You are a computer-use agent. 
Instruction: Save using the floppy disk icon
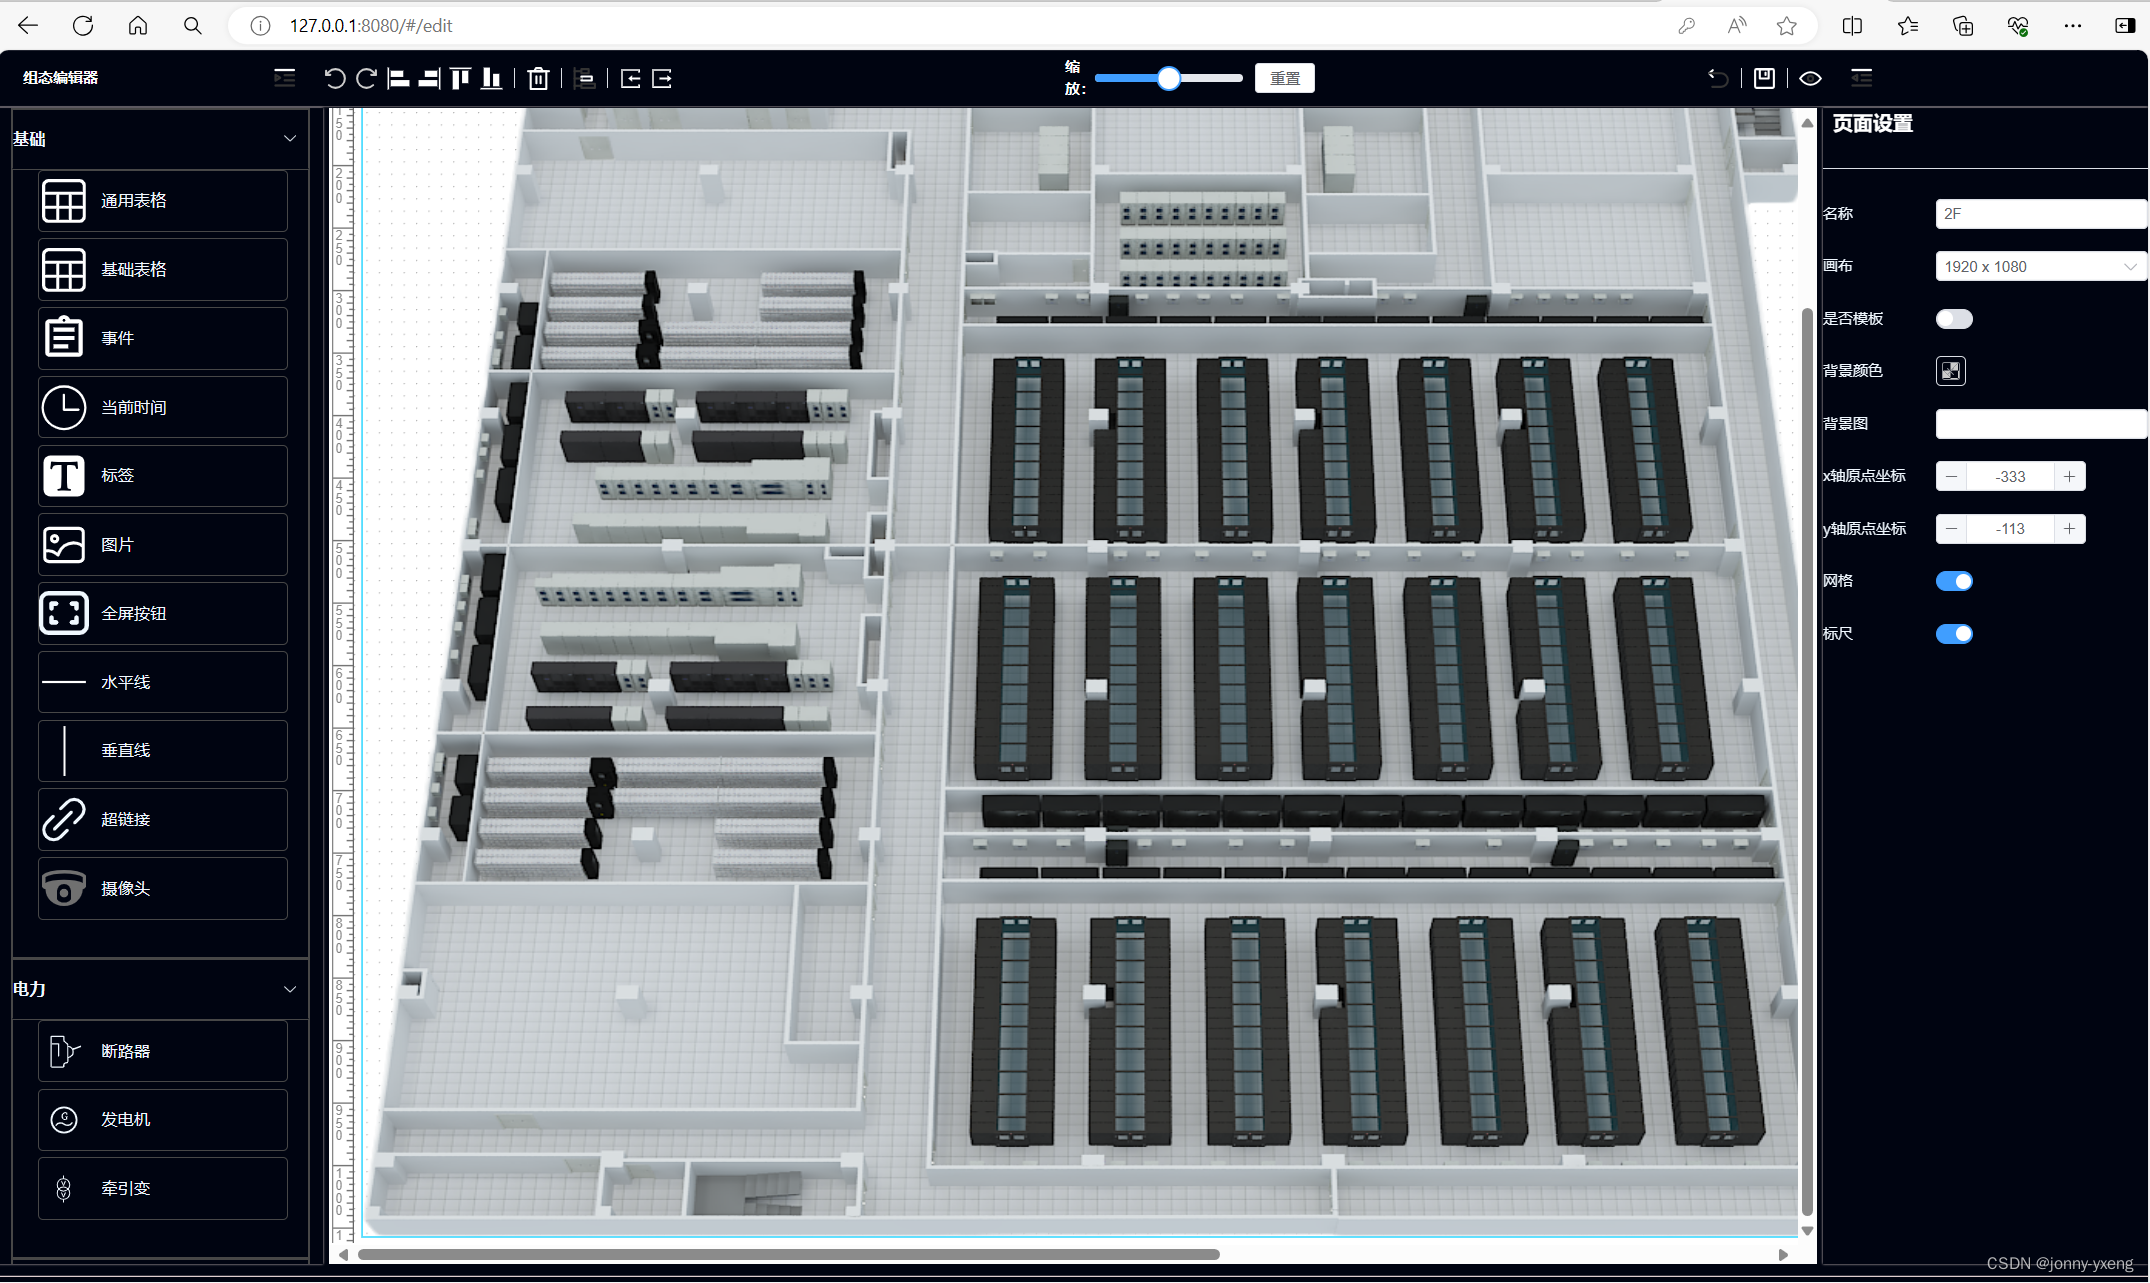click(x=1764, y=78)
